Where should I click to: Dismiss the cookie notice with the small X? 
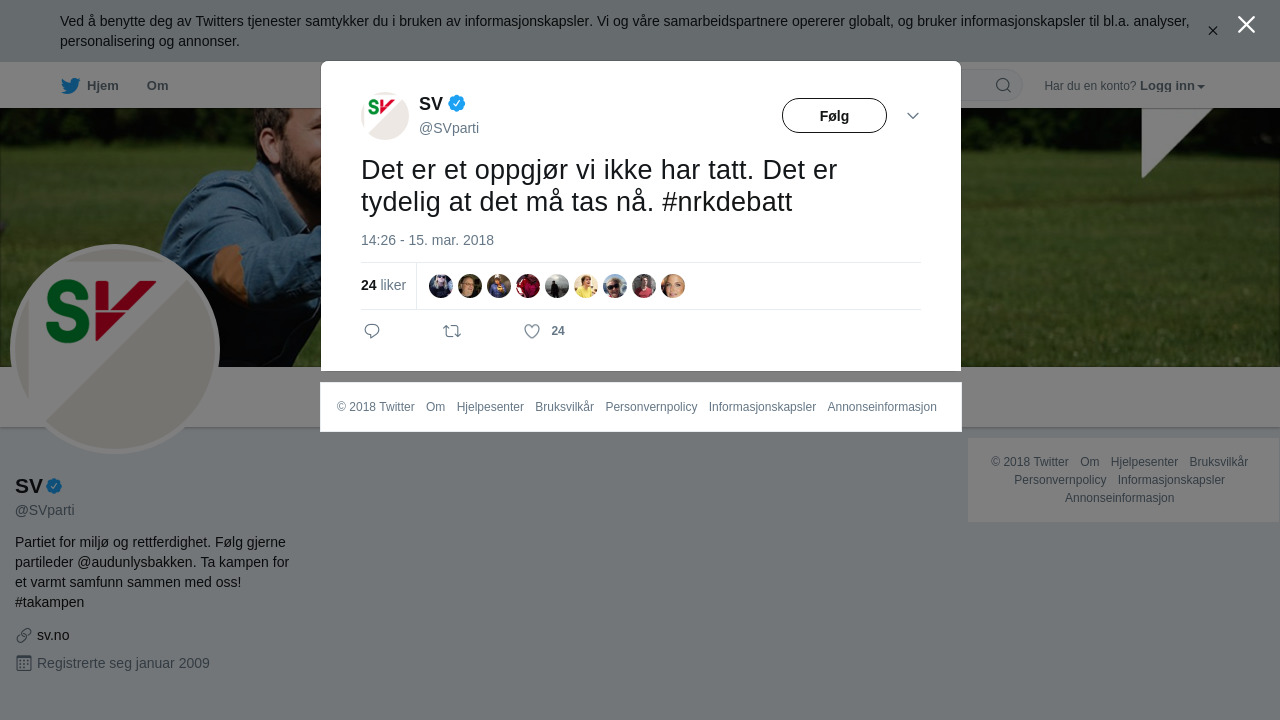1212,31
